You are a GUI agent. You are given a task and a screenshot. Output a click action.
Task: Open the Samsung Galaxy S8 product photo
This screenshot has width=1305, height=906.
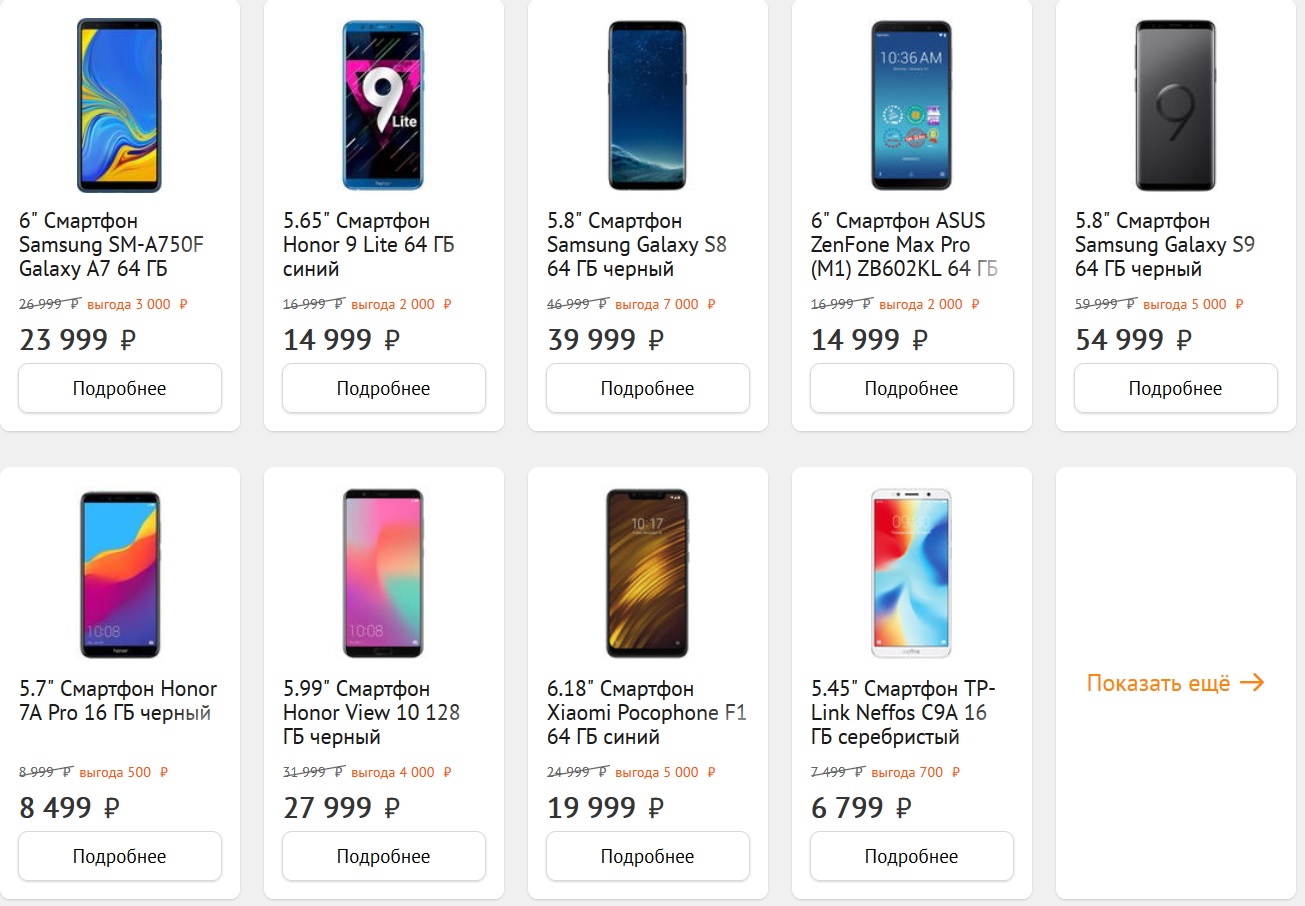648,105
